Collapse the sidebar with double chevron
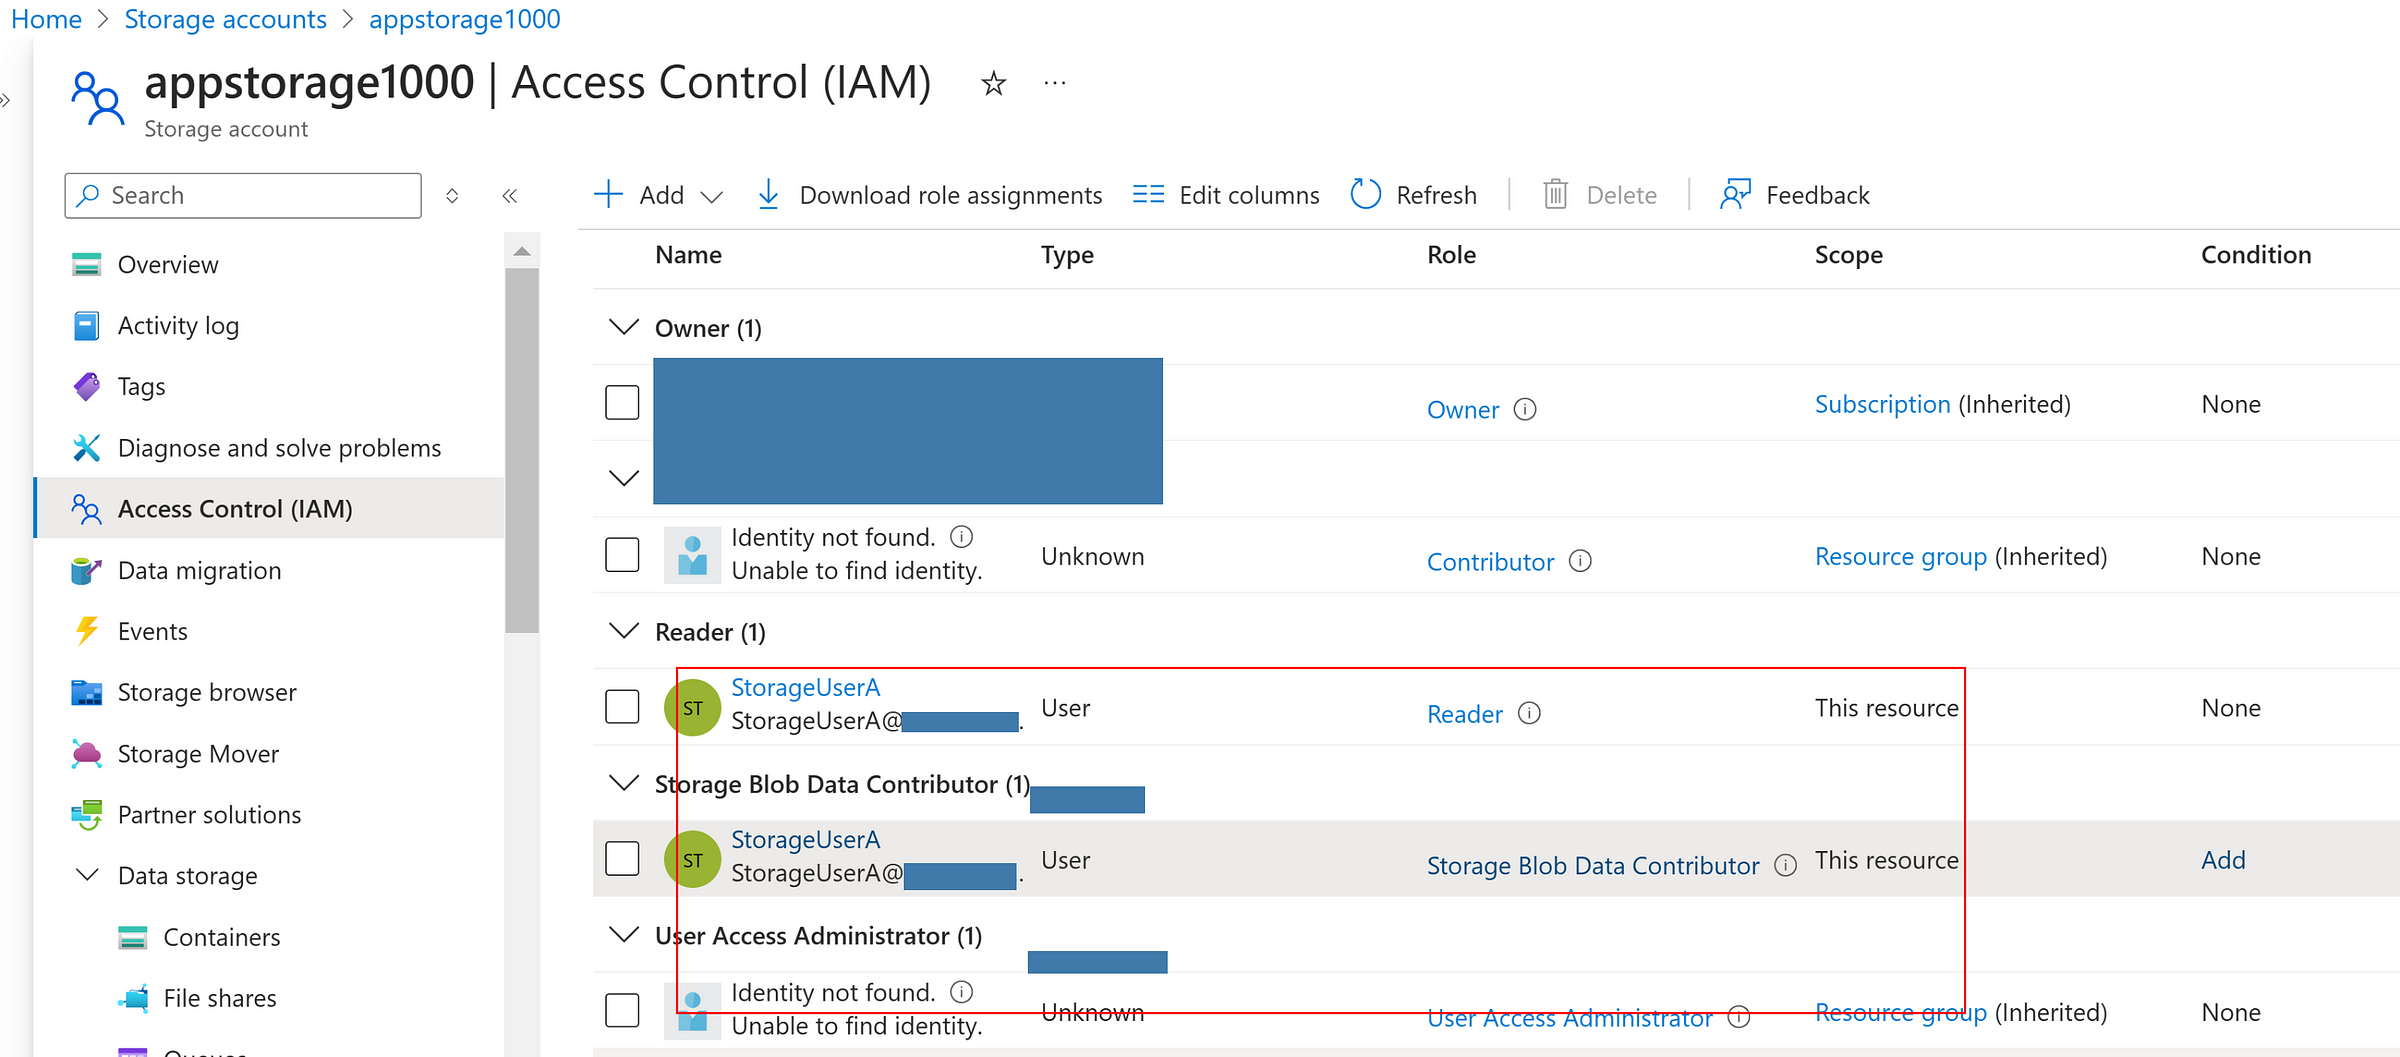This screenshot has height=1057, width=2400. pyautogui.click(x=510, y=195)
